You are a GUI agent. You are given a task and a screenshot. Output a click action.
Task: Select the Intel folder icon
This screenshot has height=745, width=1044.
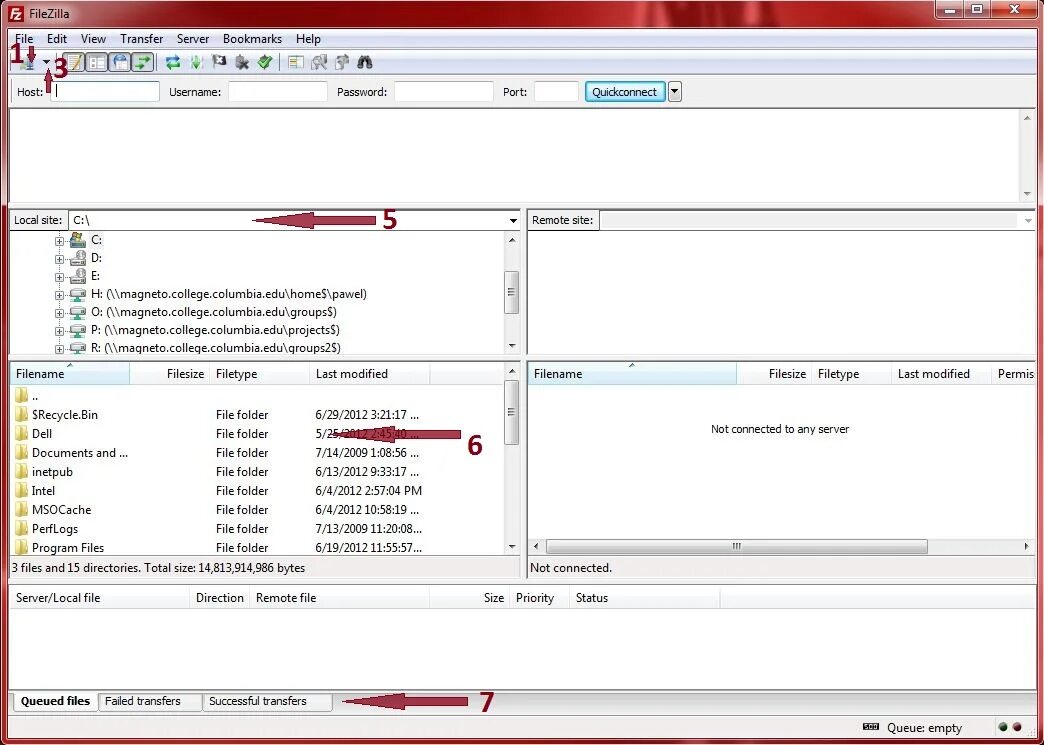tap(21, 491)
